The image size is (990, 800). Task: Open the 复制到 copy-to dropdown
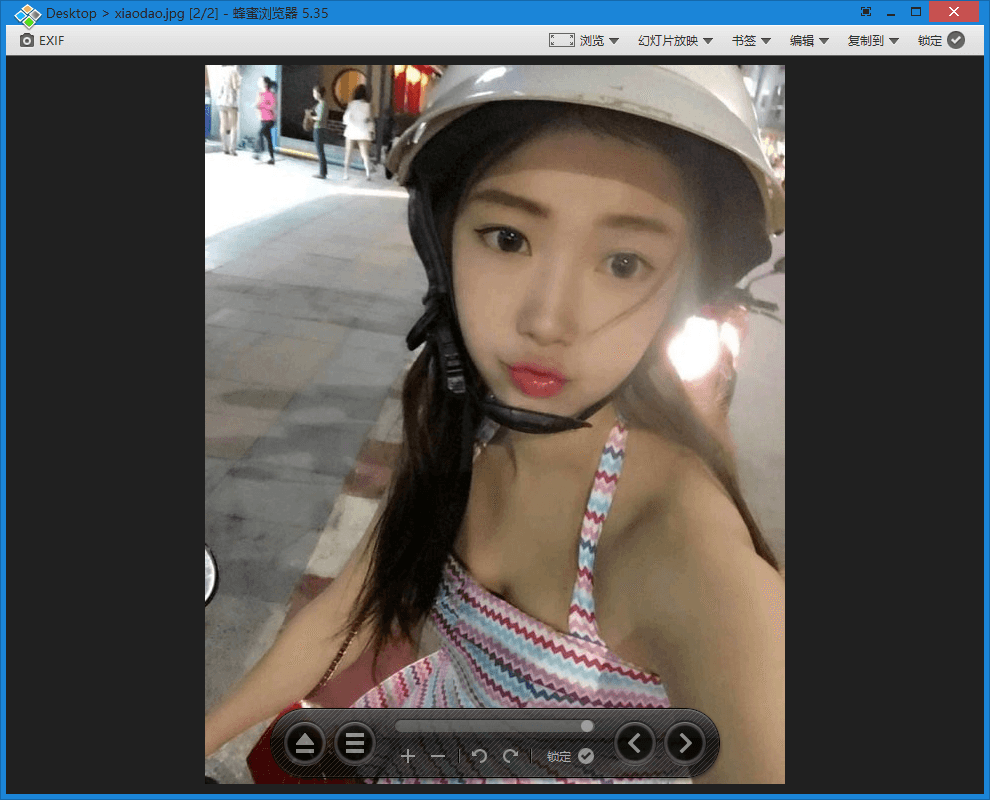click(x=868, y=40)
